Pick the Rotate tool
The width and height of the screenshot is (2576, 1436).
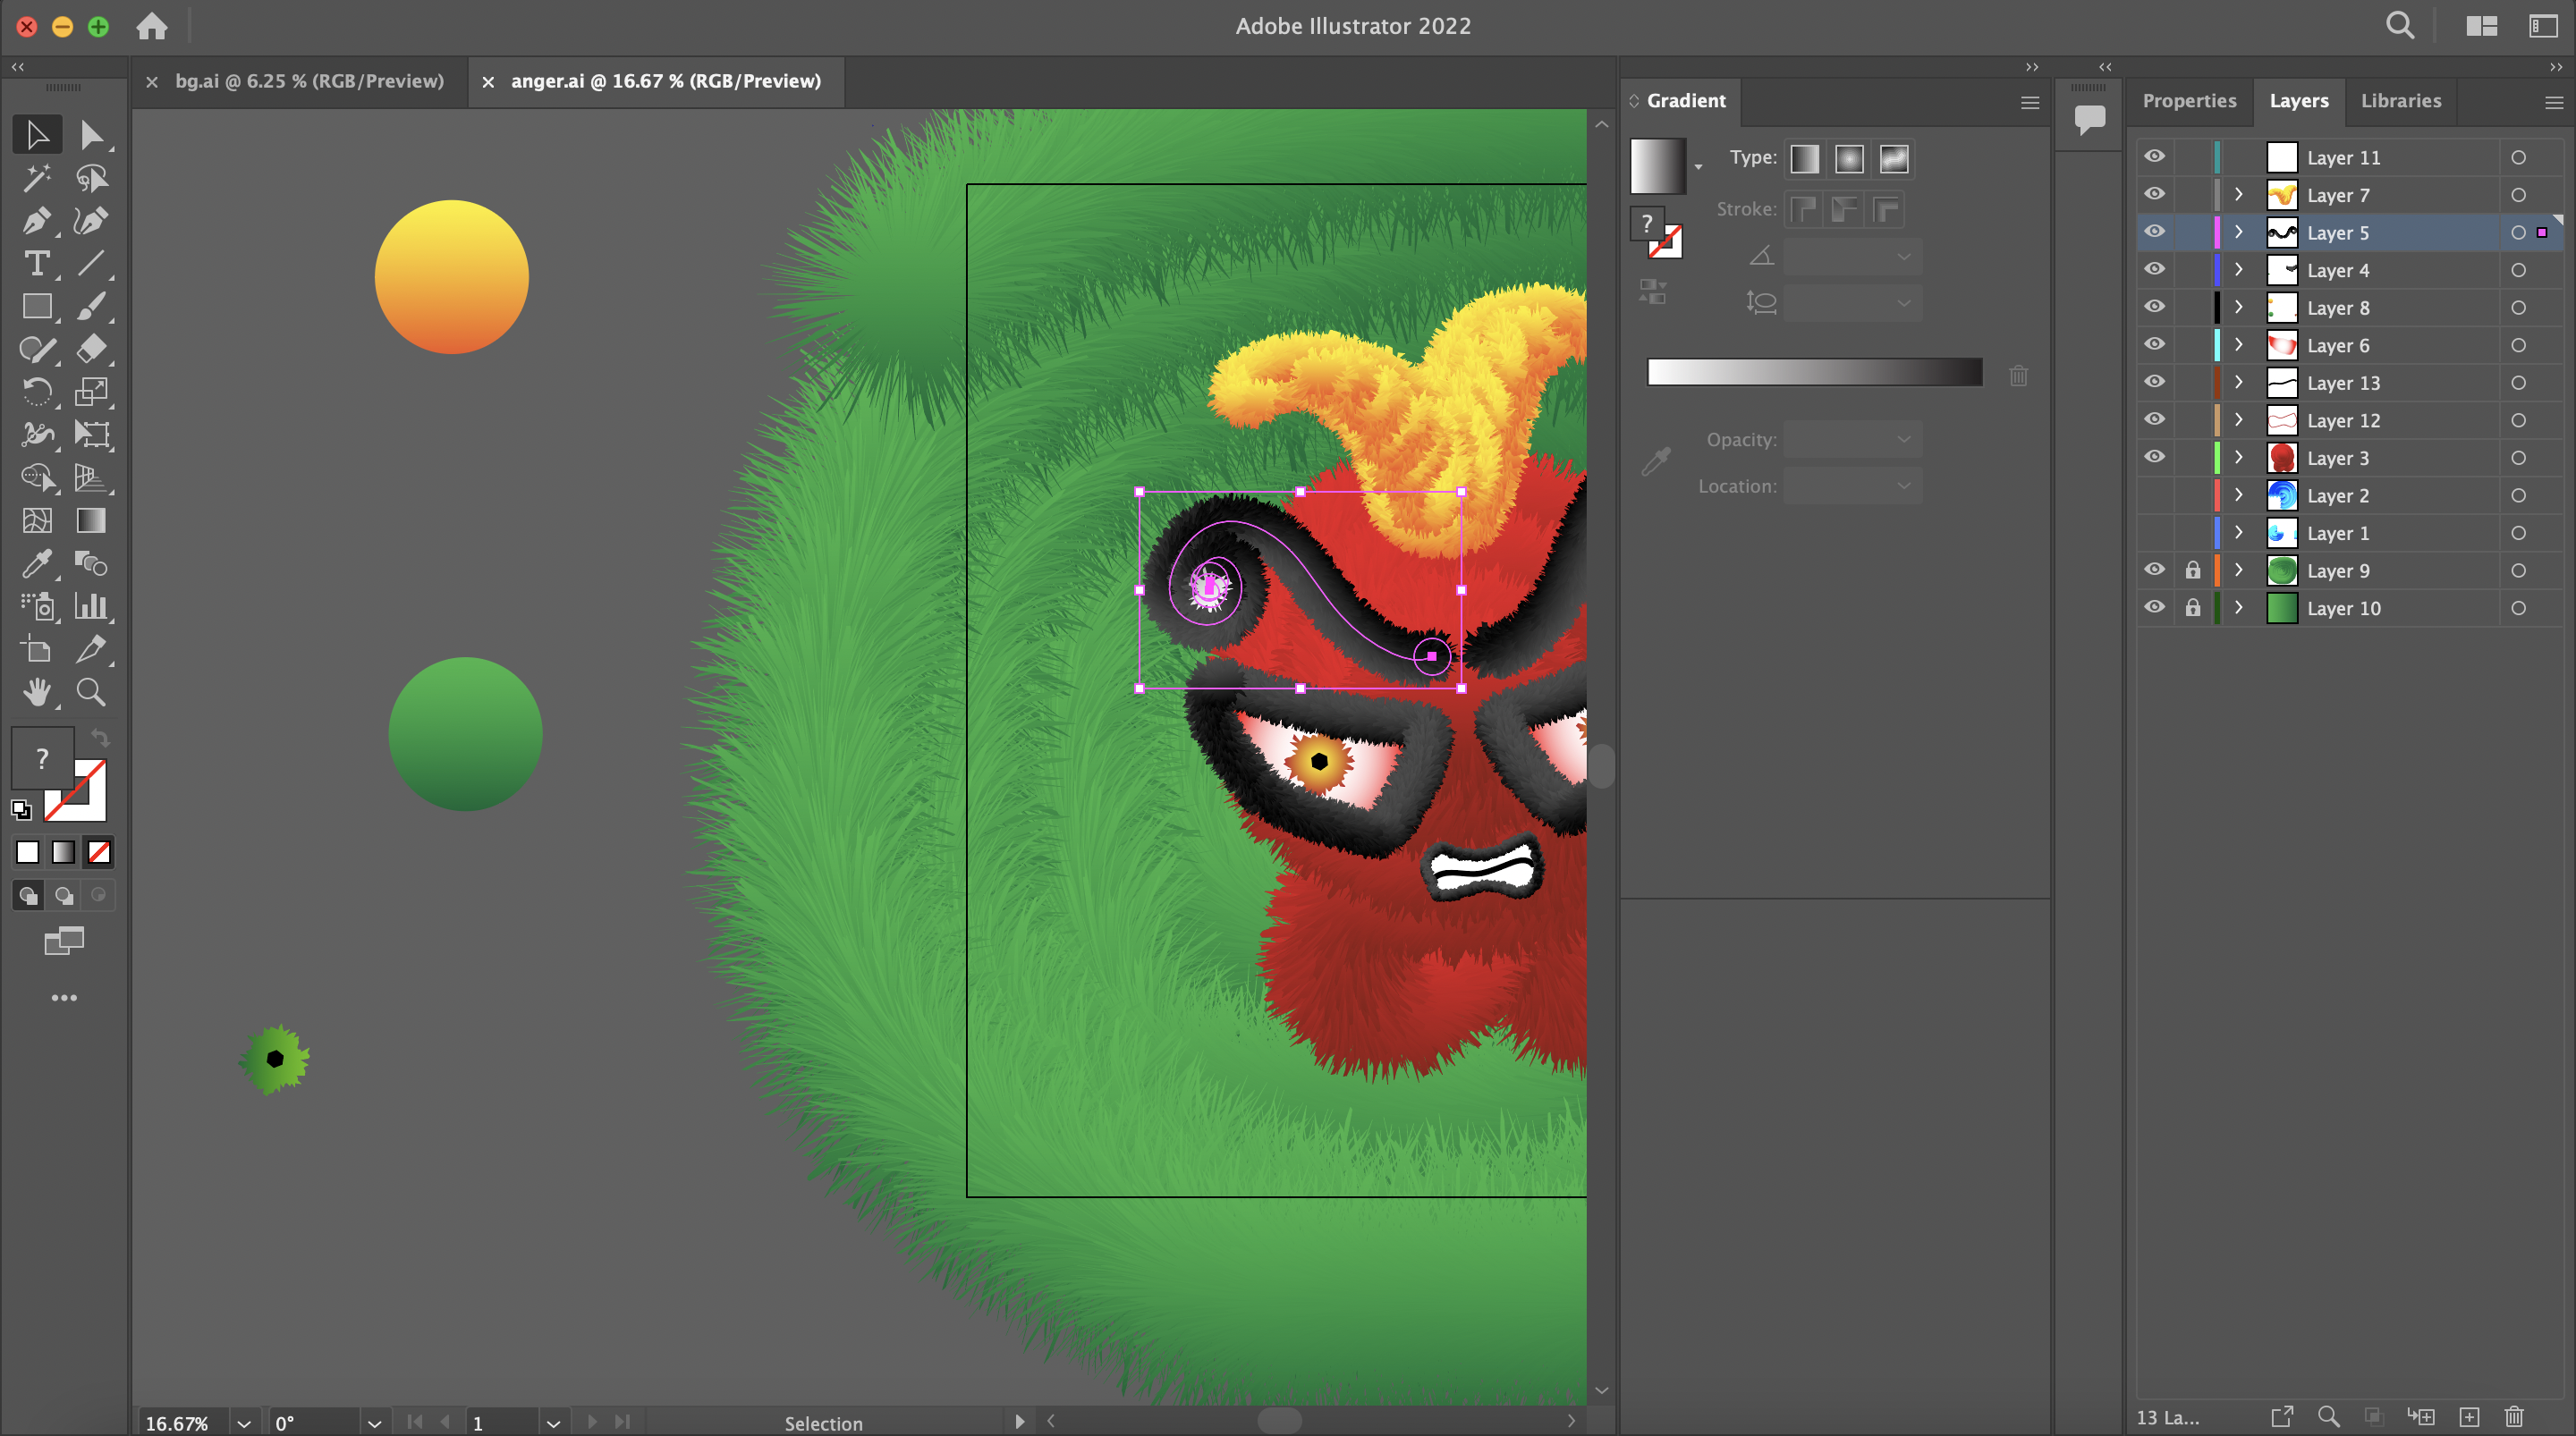pos(37,392)
